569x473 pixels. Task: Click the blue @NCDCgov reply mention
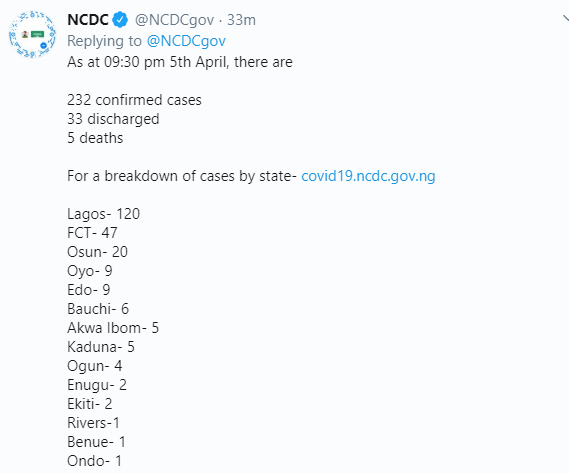[186, 41]
